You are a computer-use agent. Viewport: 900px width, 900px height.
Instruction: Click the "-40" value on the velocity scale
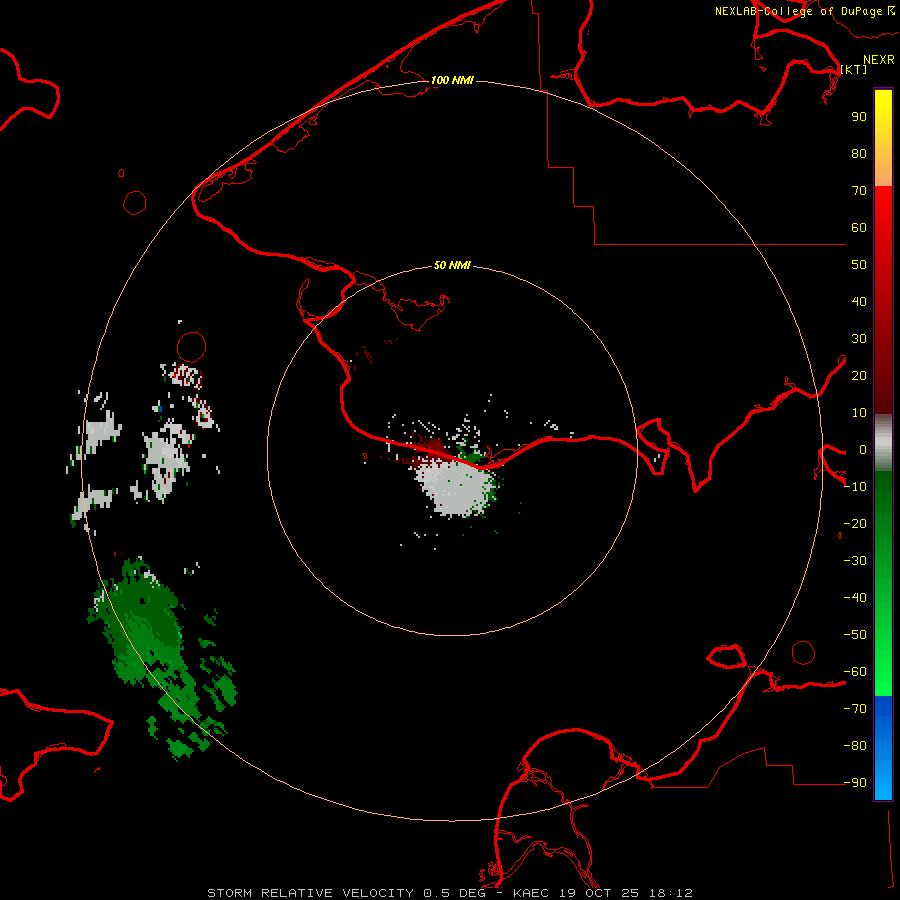click(x=855, y=598)
